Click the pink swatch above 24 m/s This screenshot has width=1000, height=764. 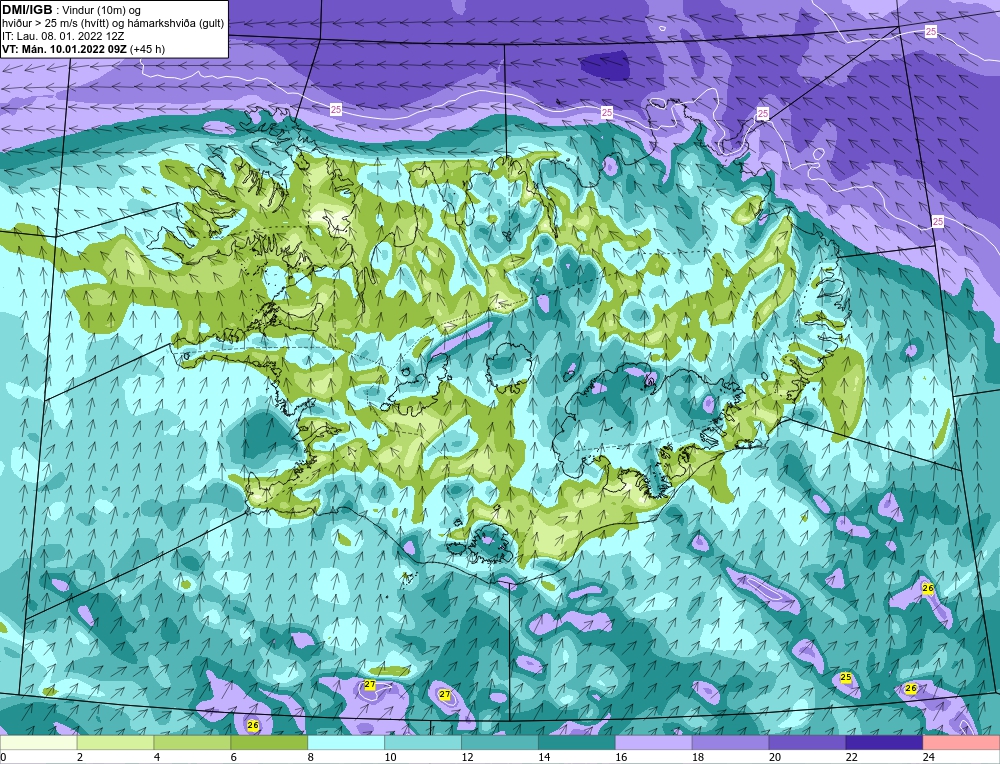point(961,743)
